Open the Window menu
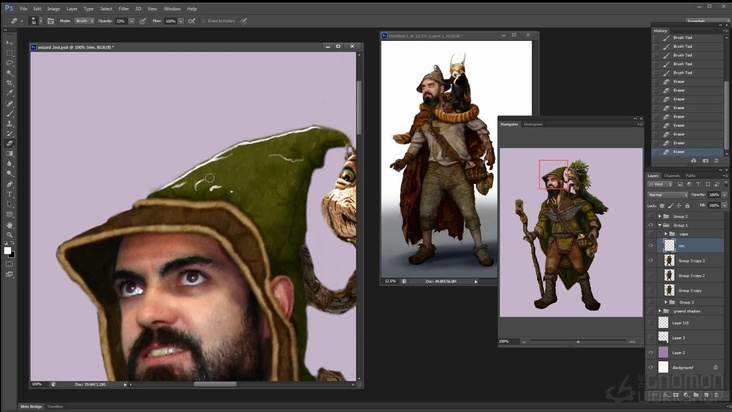This screenshot has height=412, width=732. 172,9
